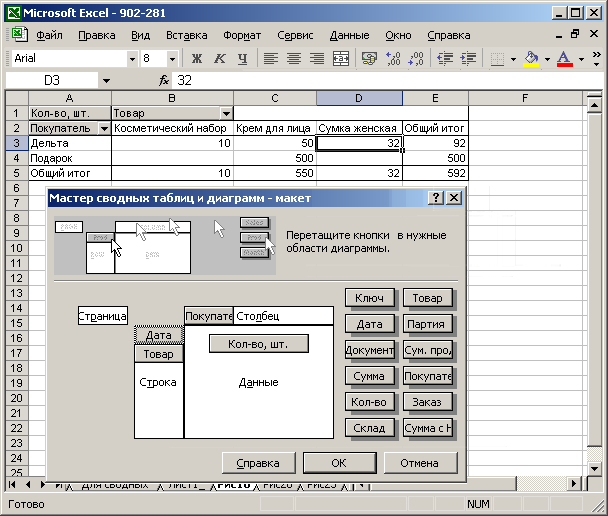Image resolution: width=608 pixels, height=516 pixels.
Task: Click the horizontal scrollbar right arrow
Action: pos(574,484)
